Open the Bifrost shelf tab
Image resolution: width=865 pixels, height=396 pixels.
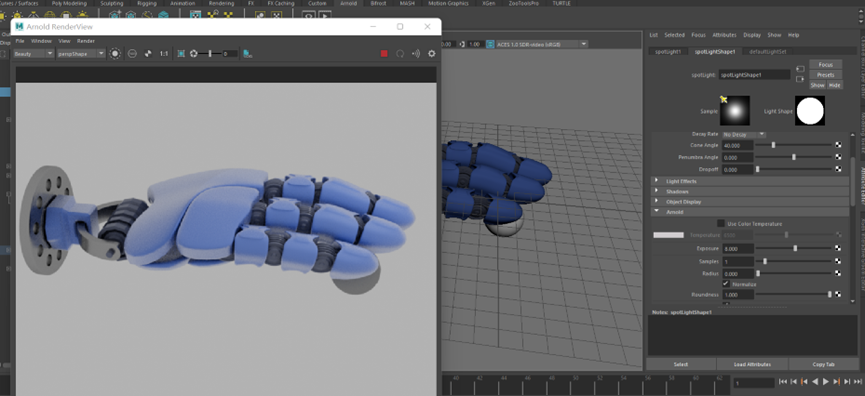tap(378, 3)
